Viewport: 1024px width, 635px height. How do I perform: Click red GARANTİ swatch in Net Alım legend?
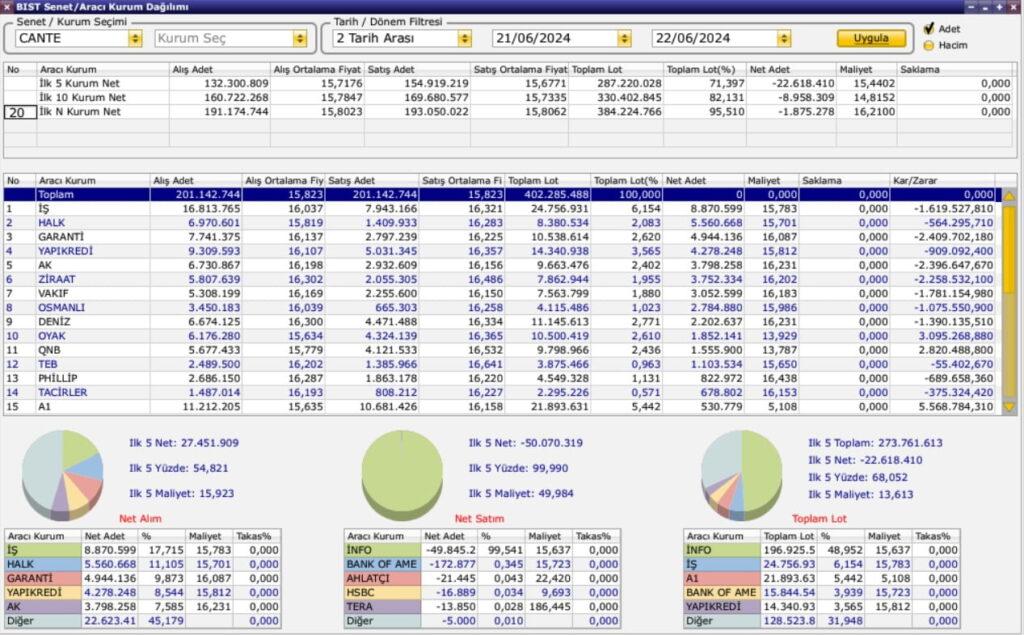coord(43,579)
